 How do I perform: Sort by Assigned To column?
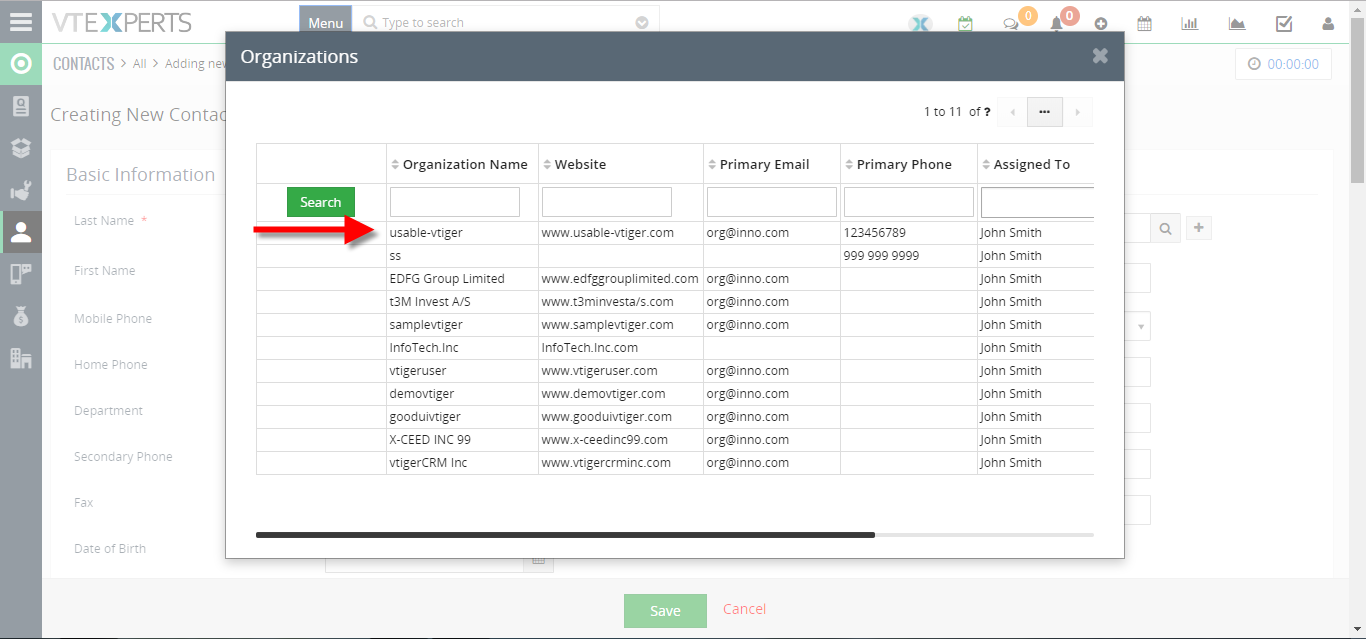[1025, 164]
